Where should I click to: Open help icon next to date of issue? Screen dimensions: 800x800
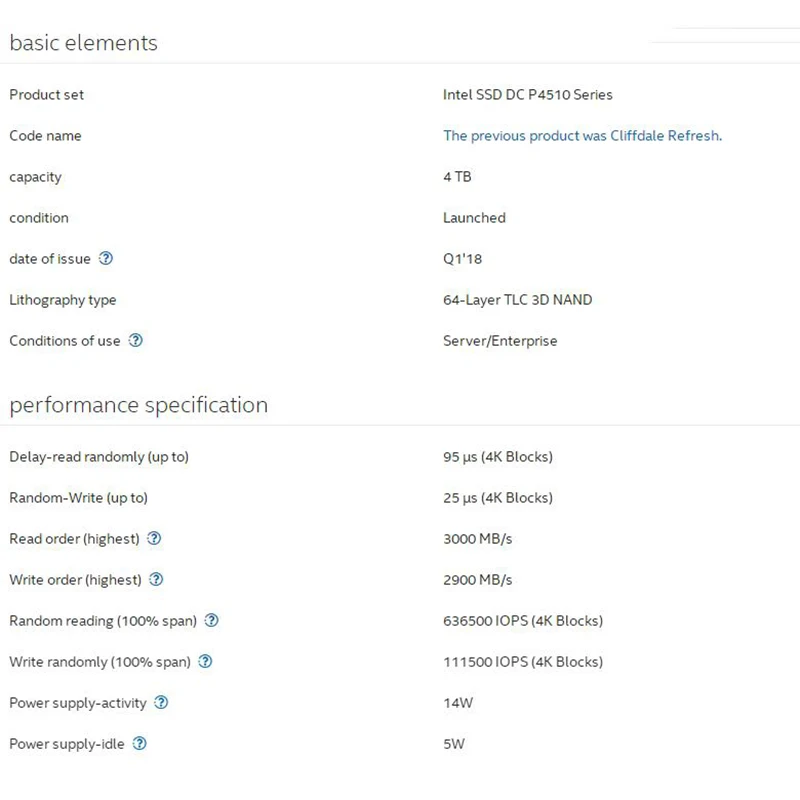[x=106, y=258]
